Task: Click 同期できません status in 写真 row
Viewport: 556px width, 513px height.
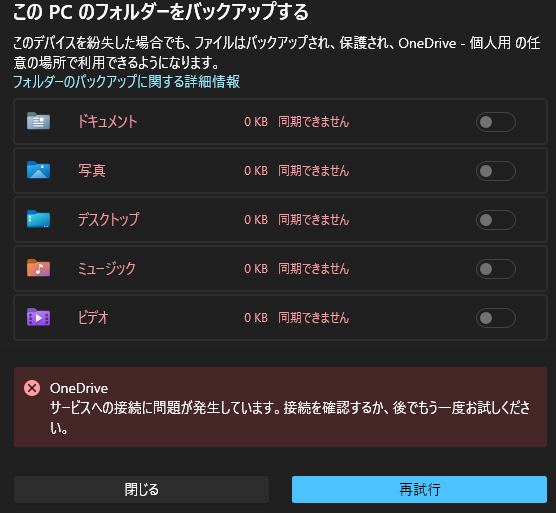Action: [x=314, y=171]
